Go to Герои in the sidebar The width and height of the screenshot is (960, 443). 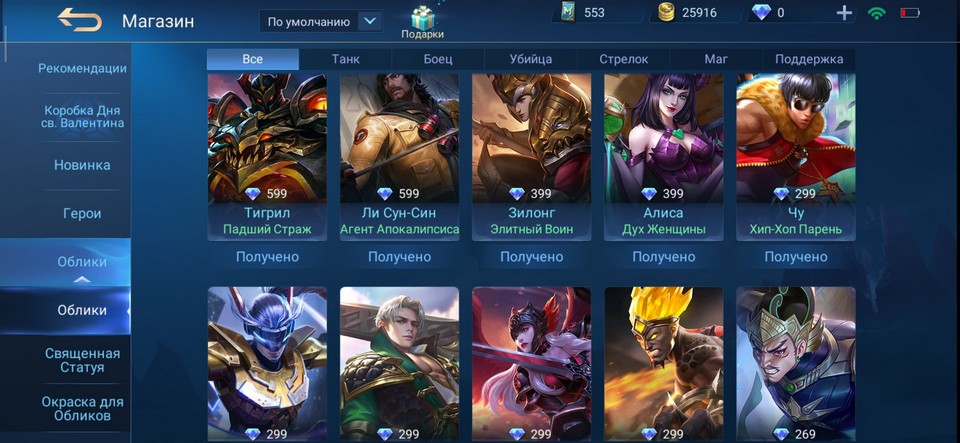click(82, 214)
